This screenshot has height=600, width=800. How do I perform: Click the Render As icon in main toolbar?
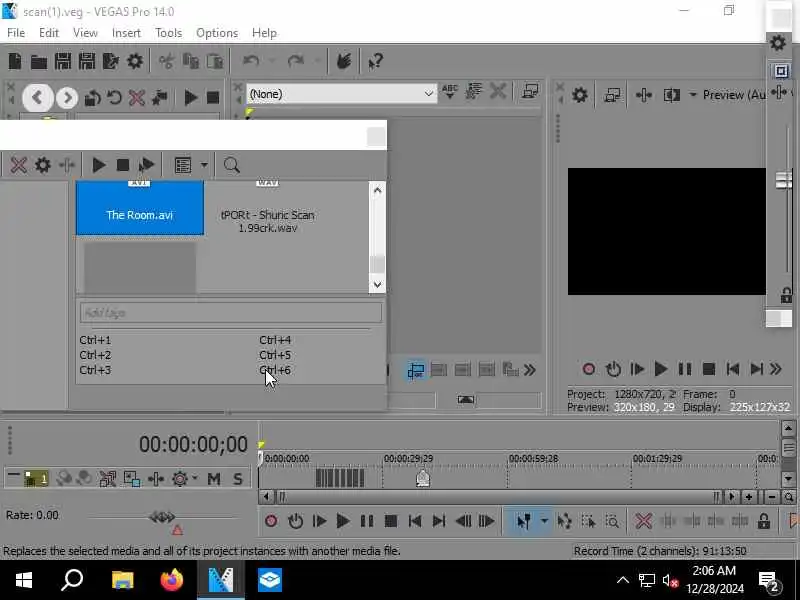coord(110,61)
